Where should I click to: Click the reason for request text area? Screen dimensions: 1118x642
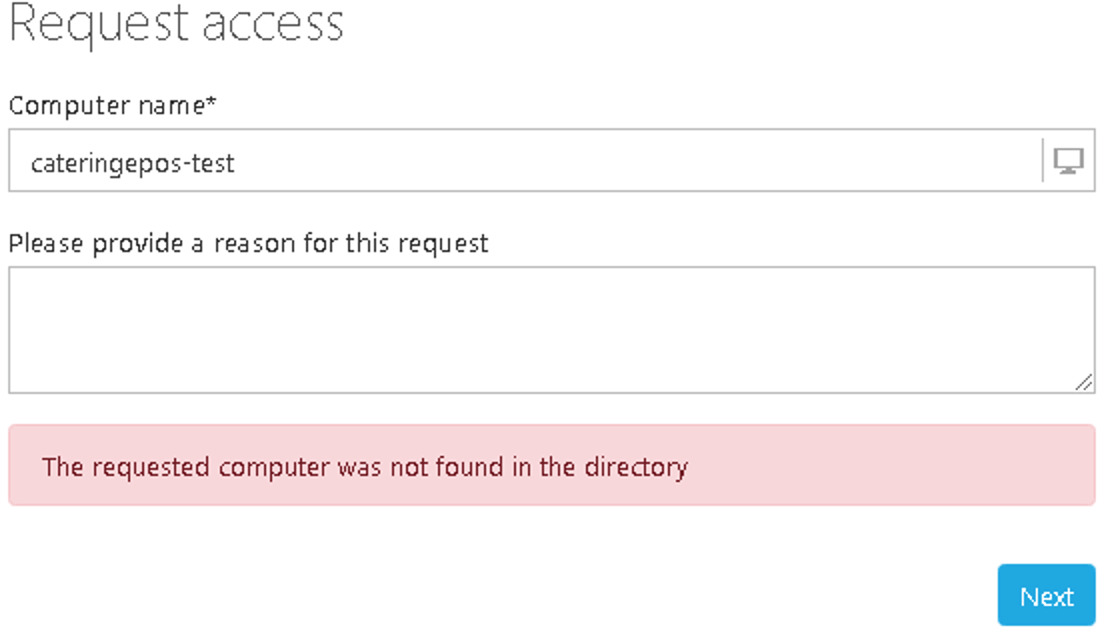click(500, 325)
